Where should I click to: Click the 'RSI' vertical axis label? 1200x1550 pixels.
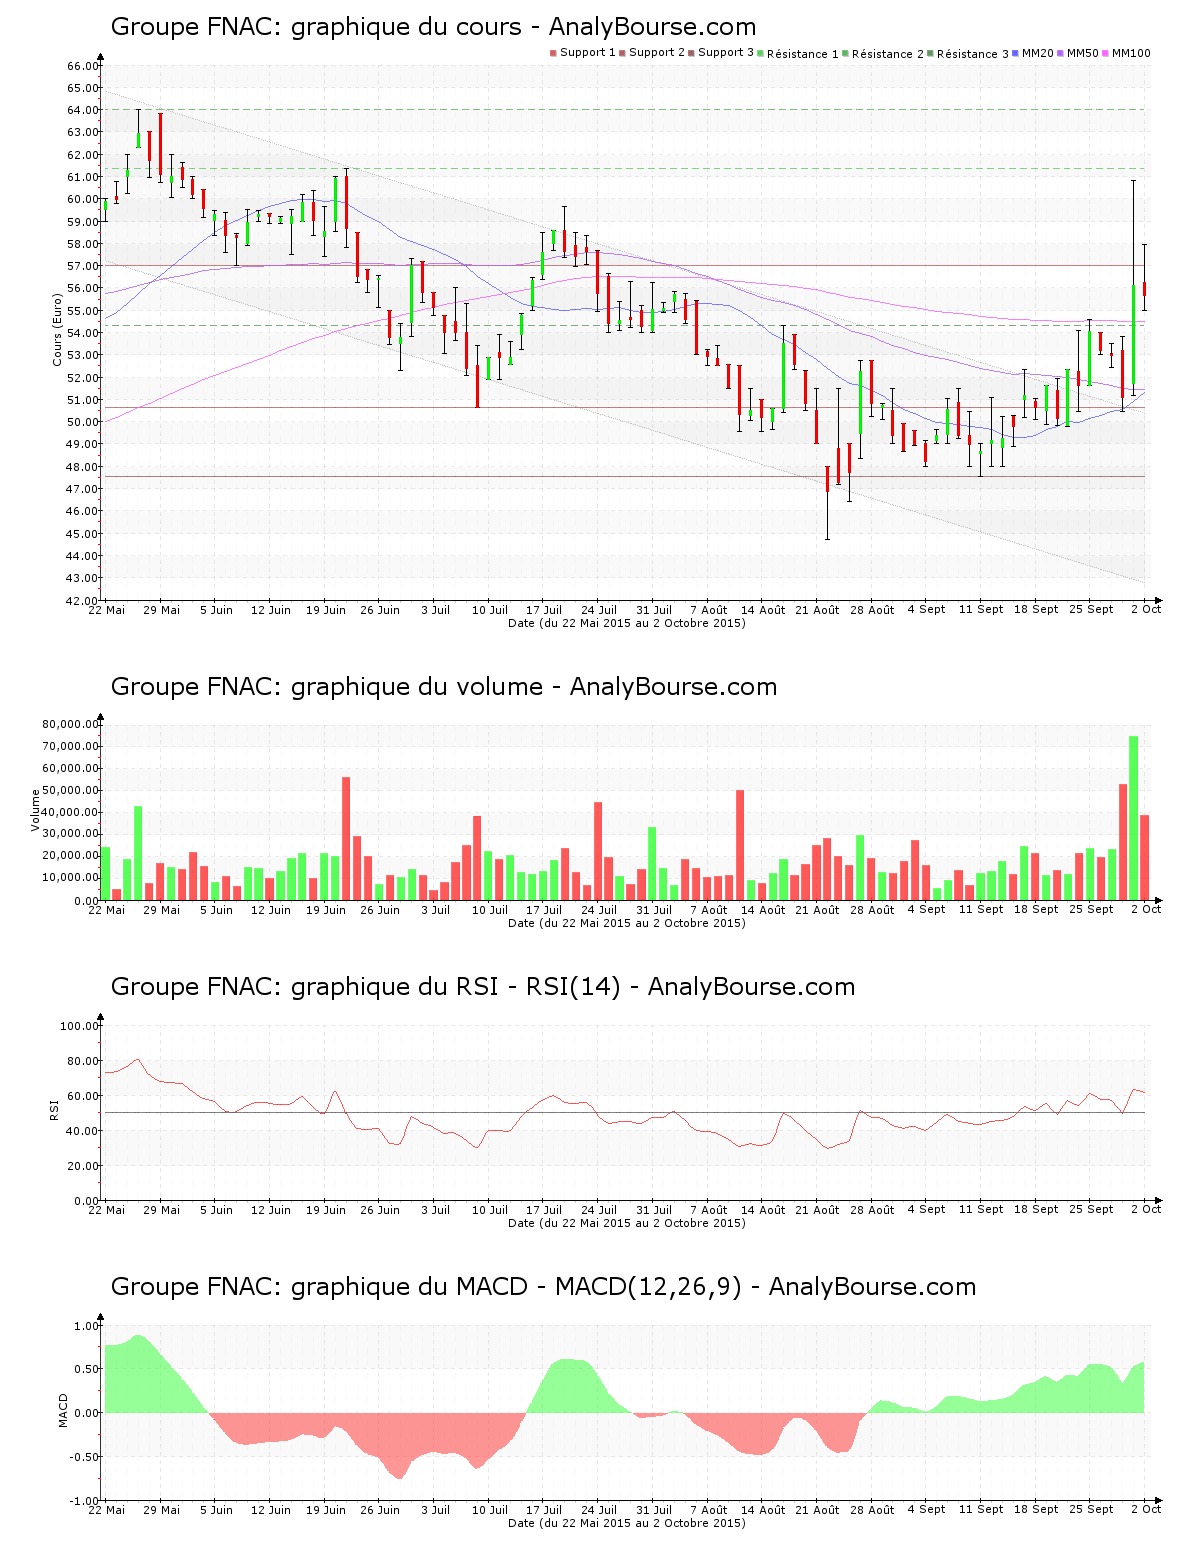pyautogui.click(x=54, y=1109)
